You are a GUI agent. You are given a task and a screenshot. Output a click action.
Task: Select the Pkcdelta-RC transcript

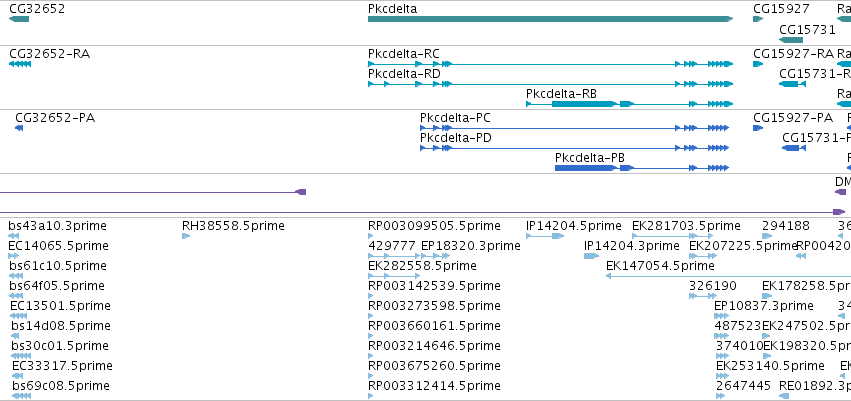[550, 64]
